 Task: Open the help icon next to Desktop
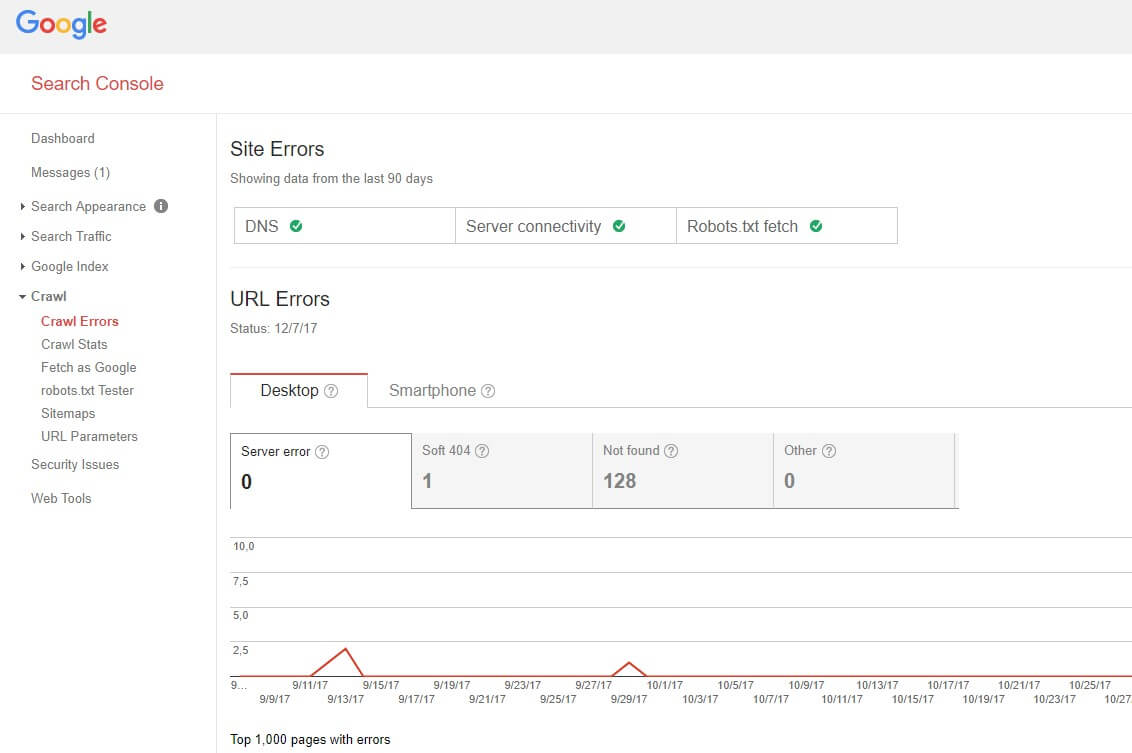(x=331, y=391)
